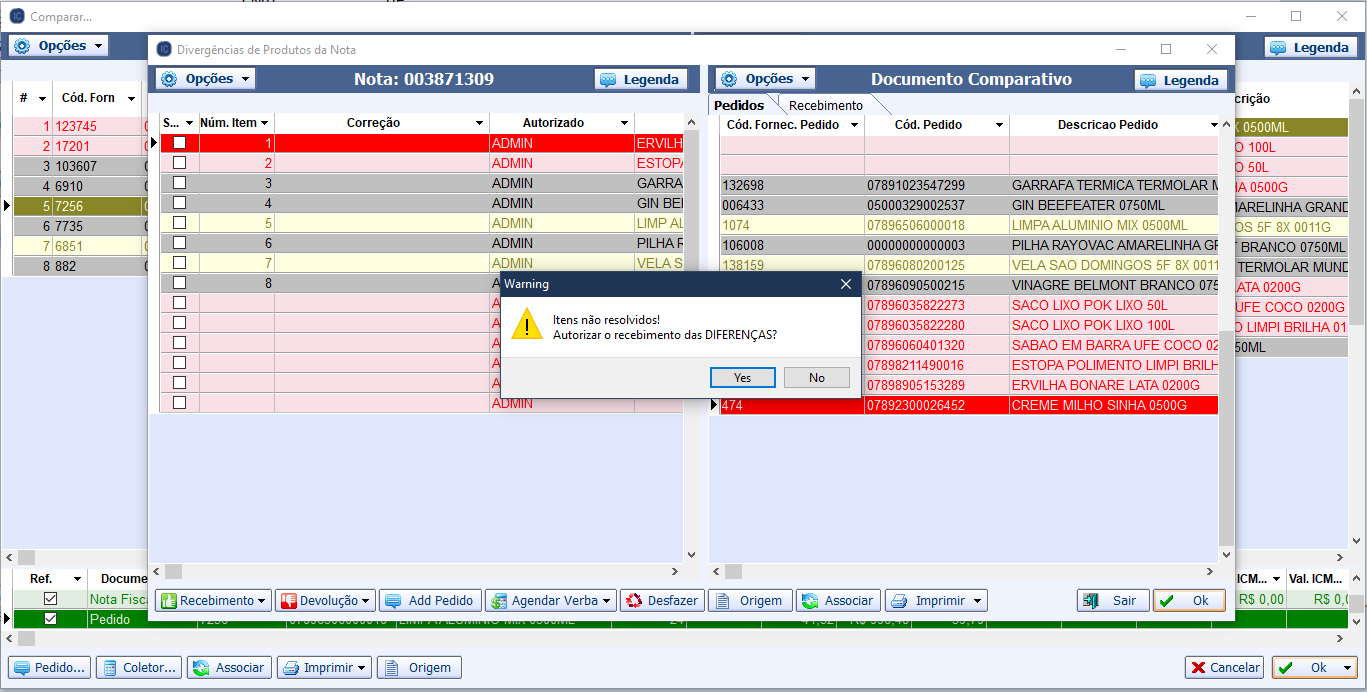Open the Imprimir dropdown in dialog toolbar

pyautogui.click(x=937, y=600)
